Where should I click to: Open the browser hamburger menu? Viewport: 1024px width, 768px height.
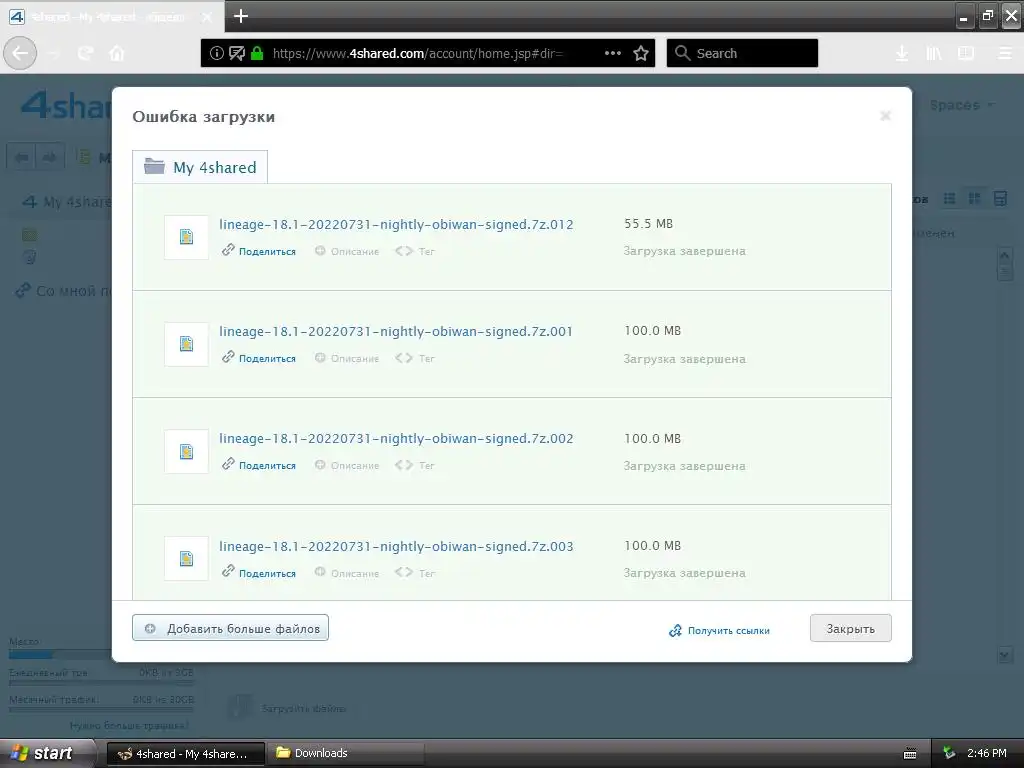(1005, 53)
